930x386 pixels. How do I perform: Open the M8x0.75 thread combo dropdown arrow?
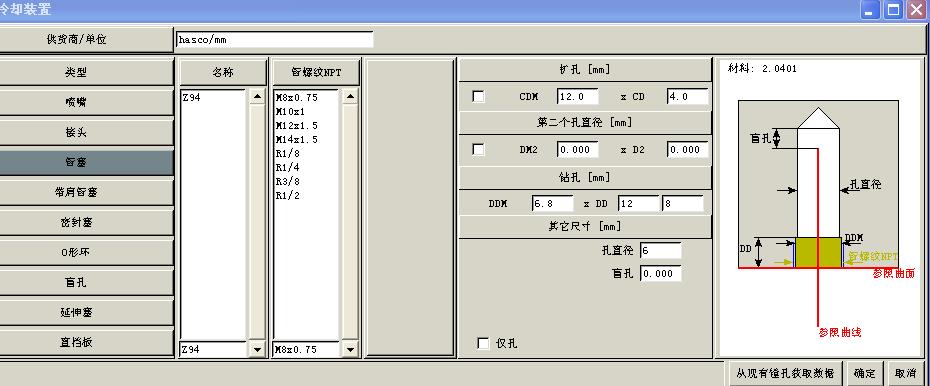click(x=350, y=350)
